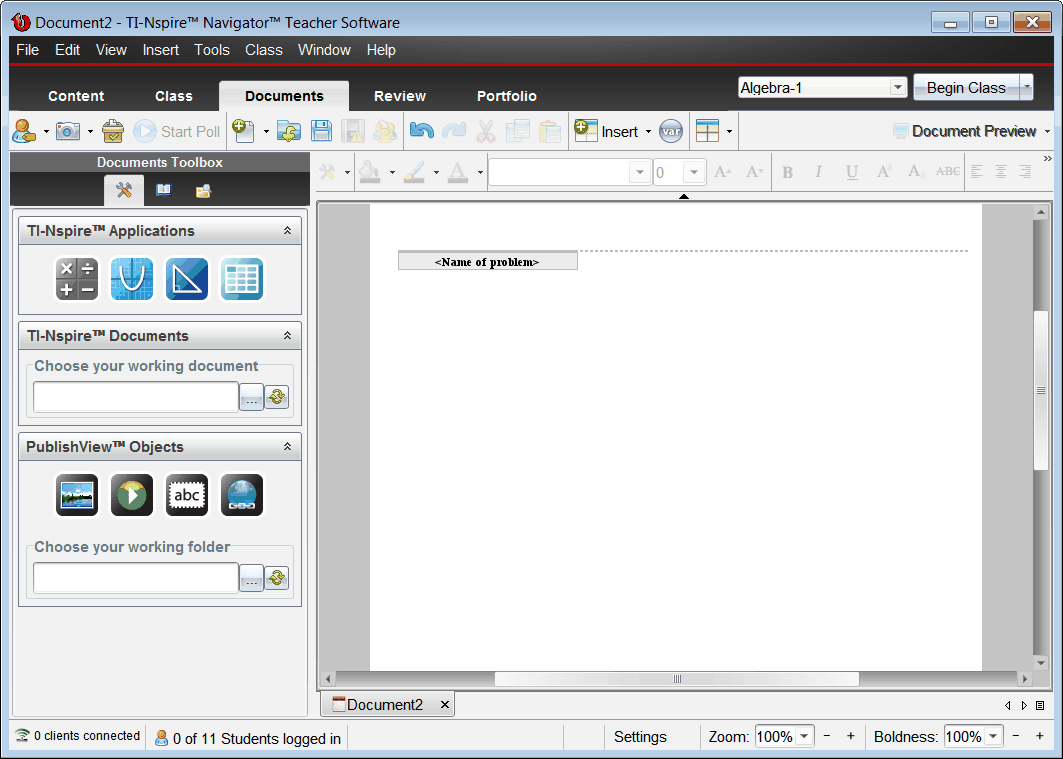The image size is (1063, 759).
Task: Add a text box object
Action: [187, 495]
